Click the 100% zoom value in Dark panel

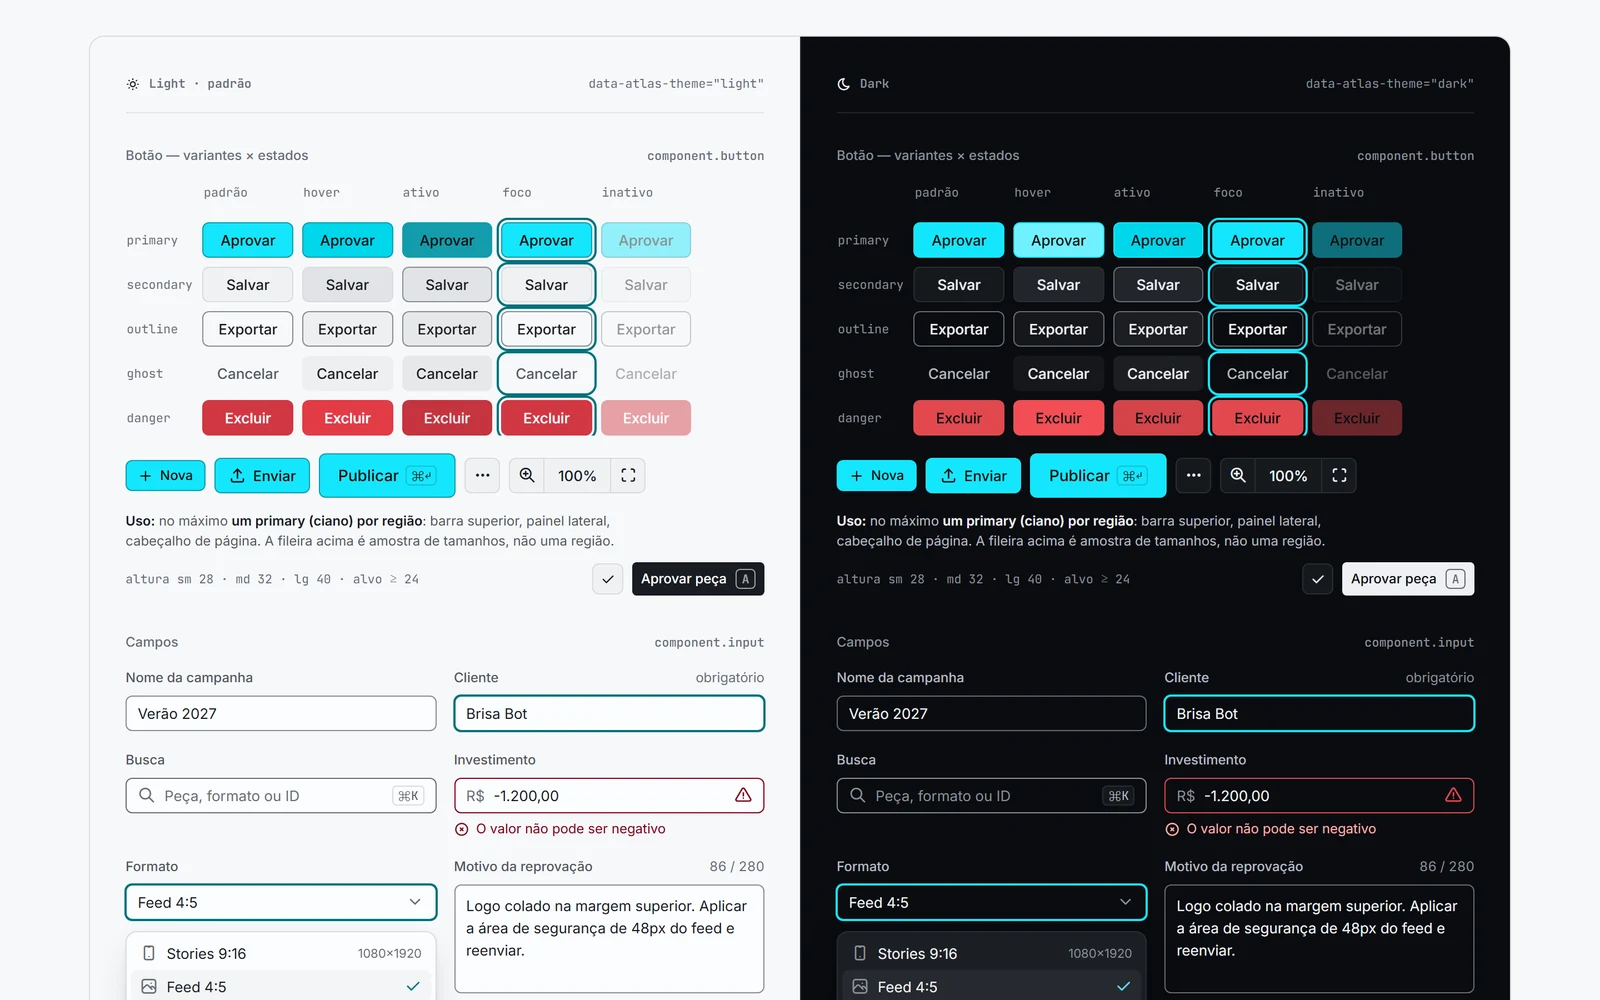click(x=1288, y=476)
